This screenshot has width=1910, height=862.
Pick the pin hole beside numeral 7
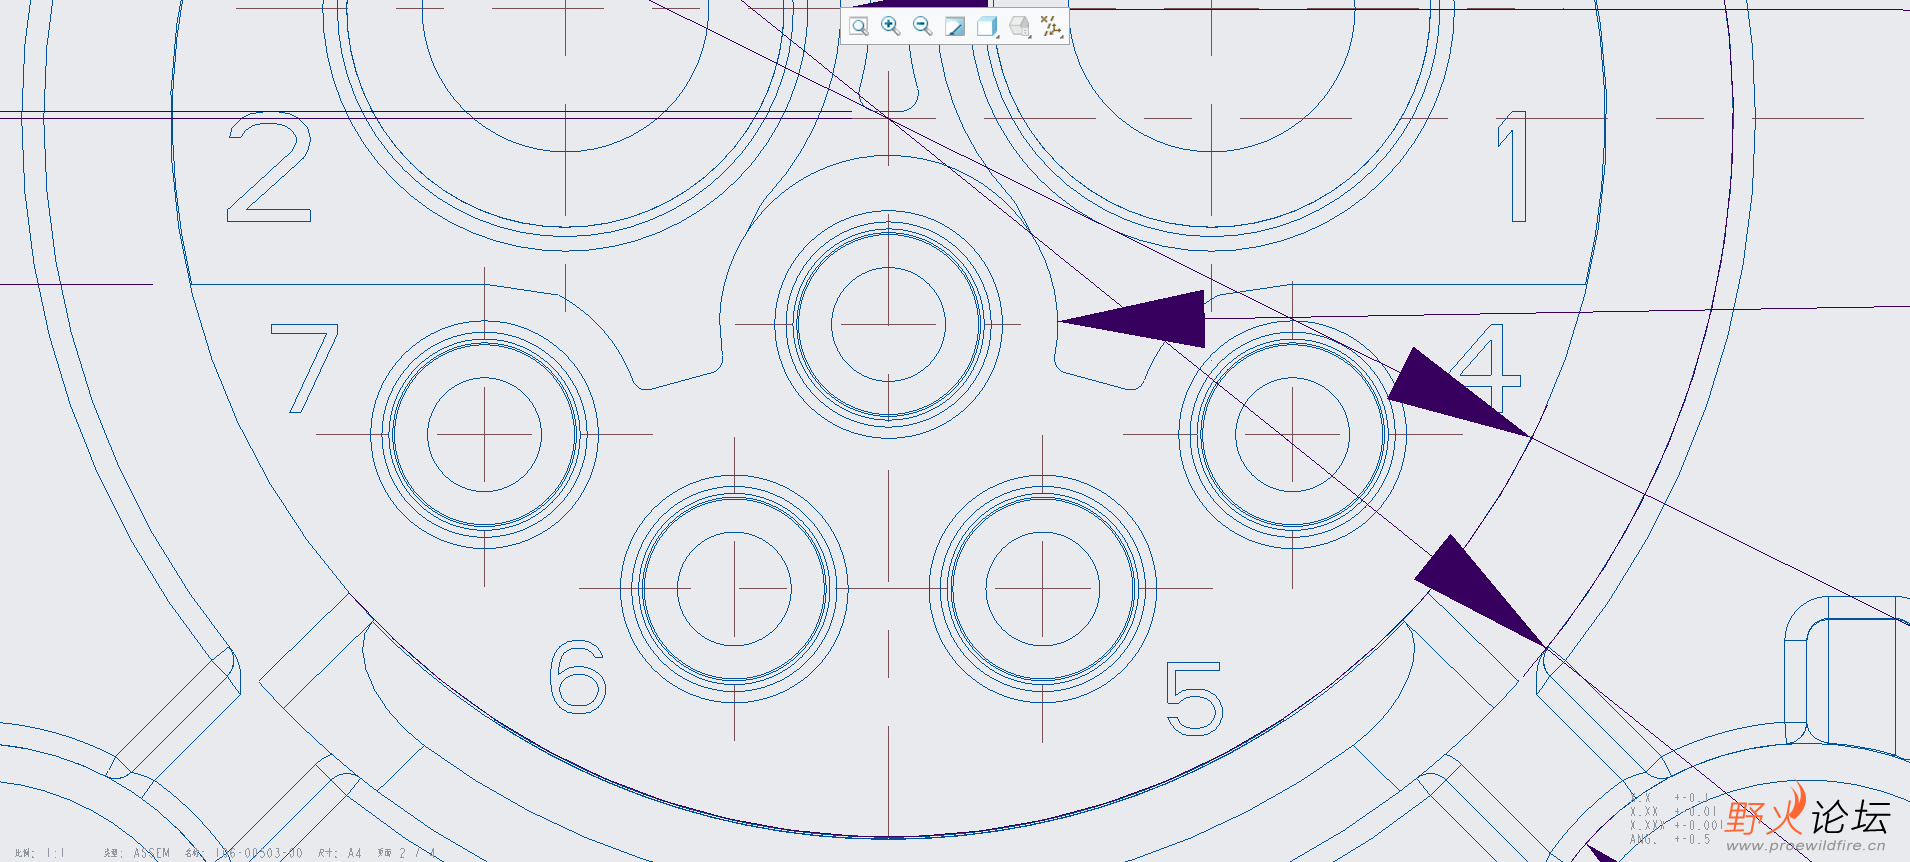(x=485, y=435)
